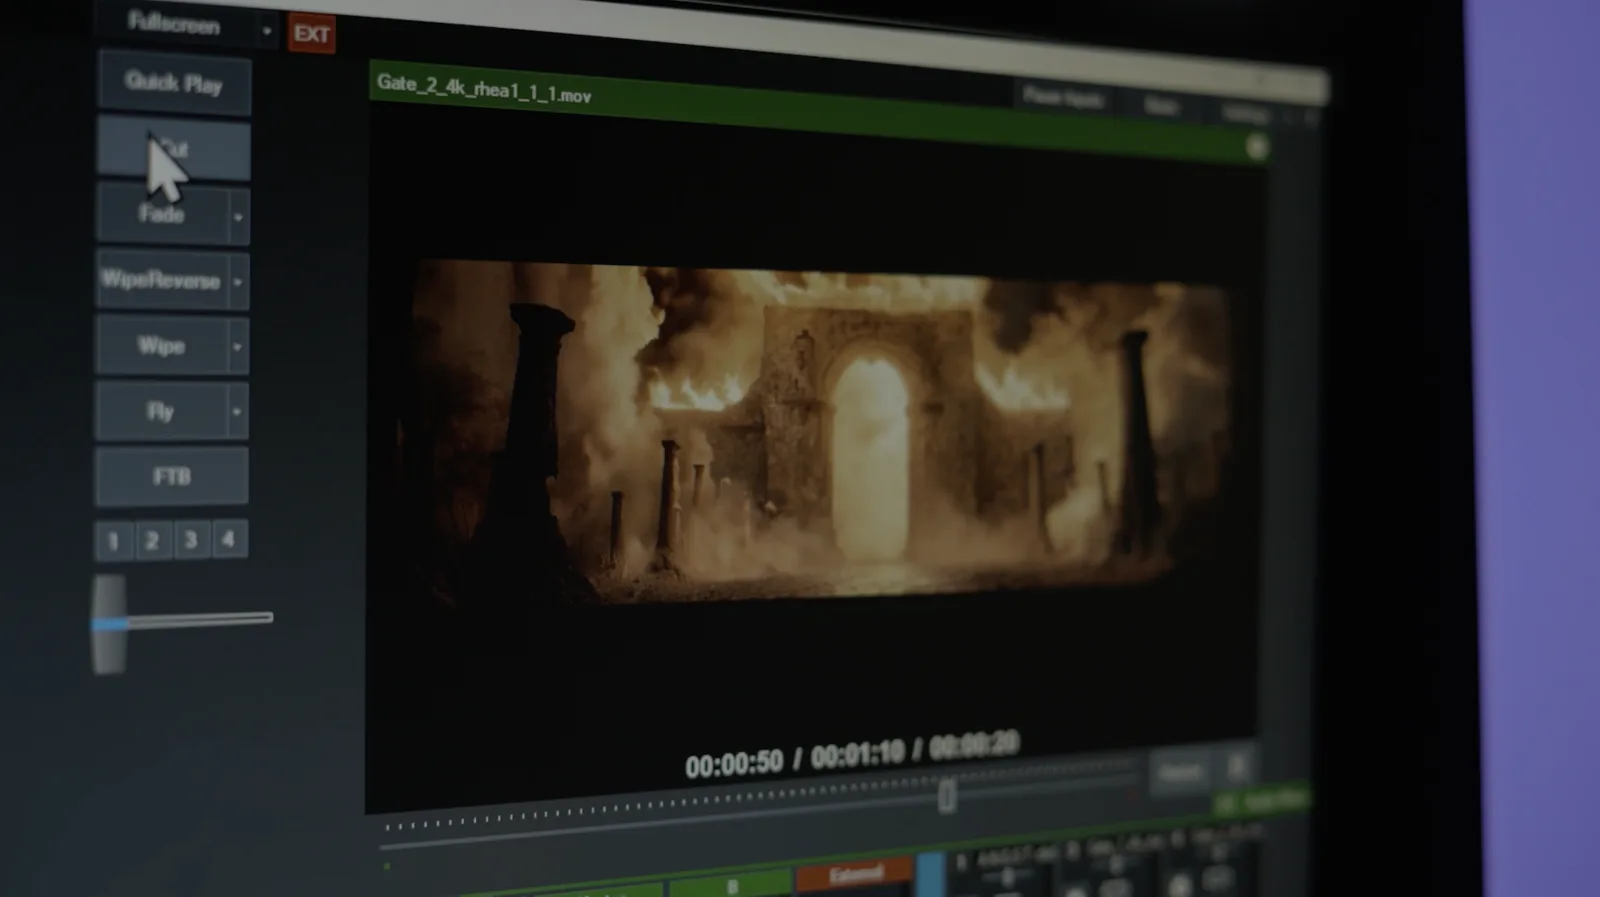This screenshot has width=1600, height=897.
Task: Select numbered button 1 below FTB
Action: [x=114, y=541]
